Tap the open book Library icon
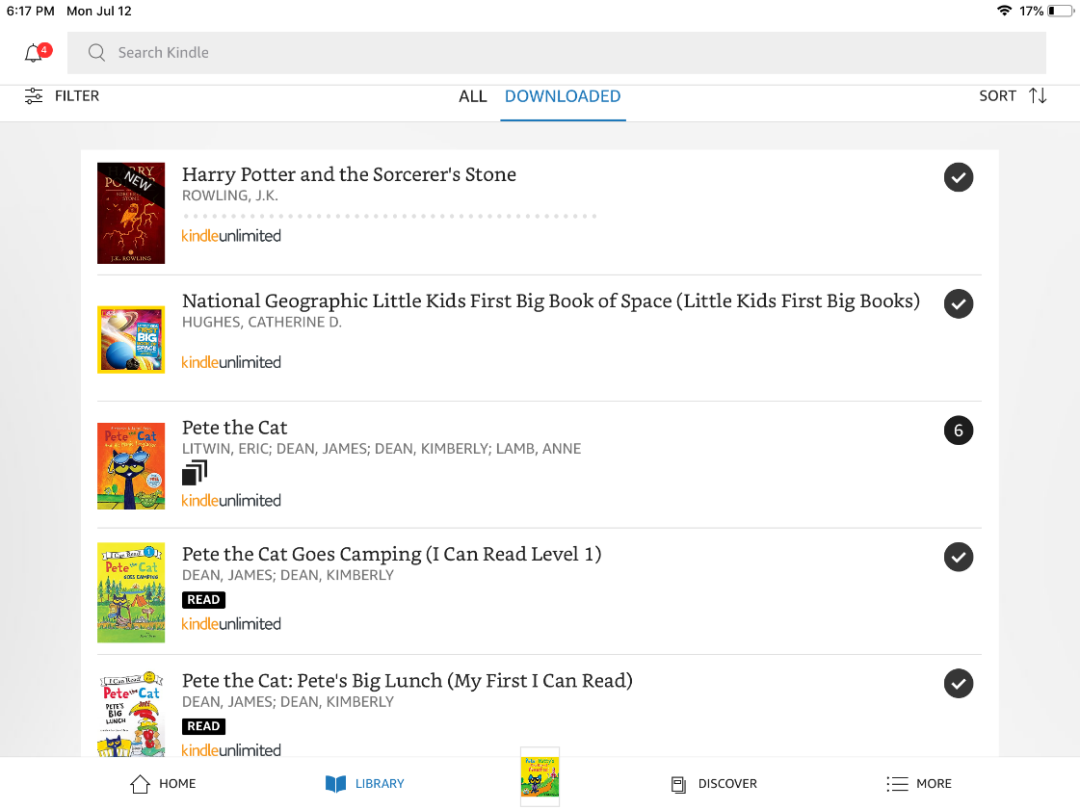This screenshot has width=1080, height=810. [335, 784]
